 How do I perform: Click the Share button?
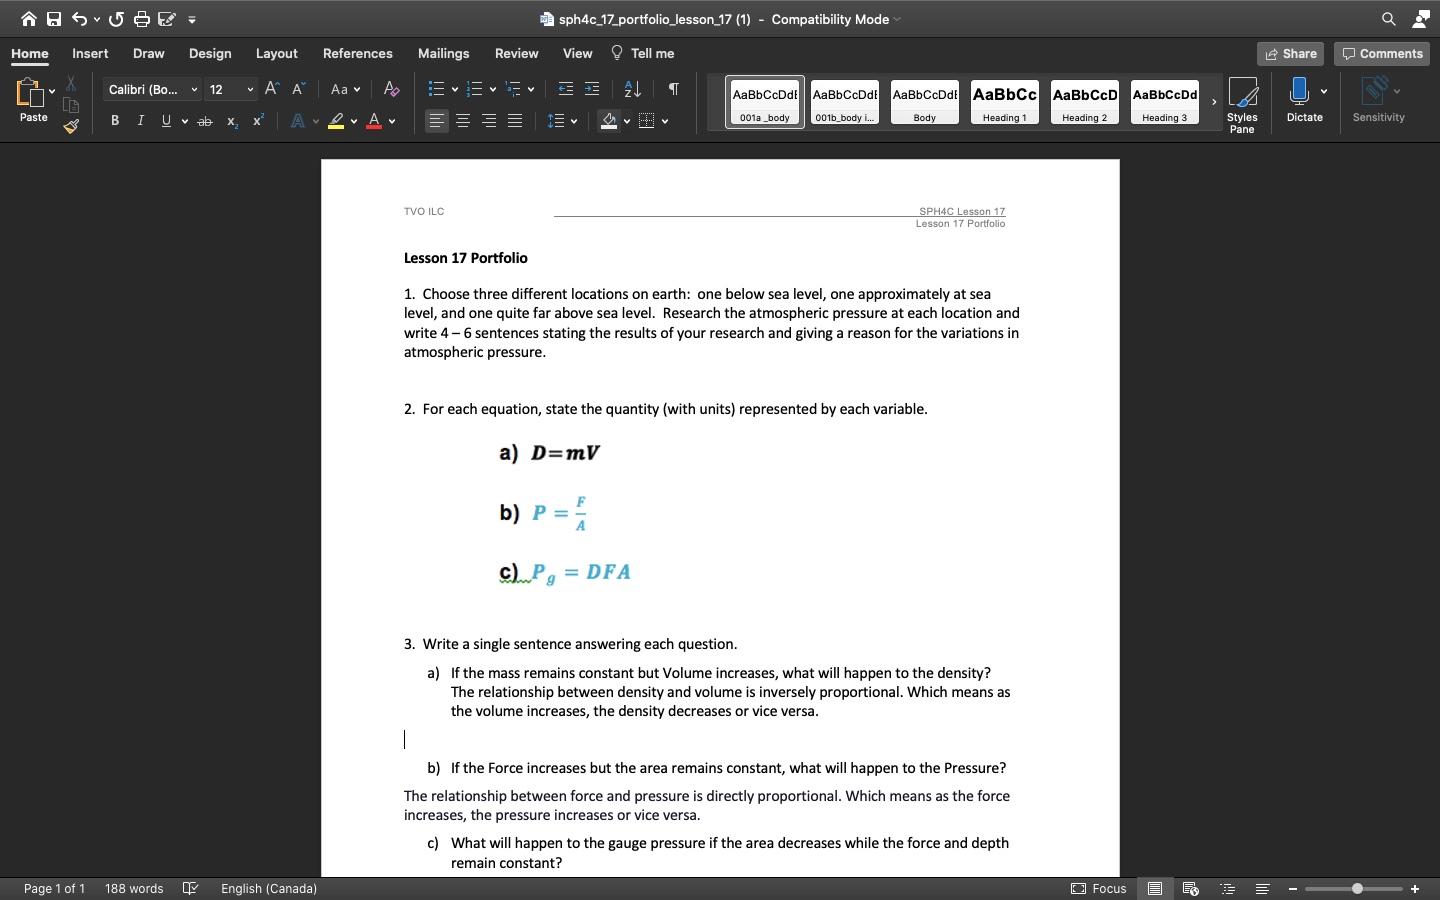click(x=1290, y=54)
